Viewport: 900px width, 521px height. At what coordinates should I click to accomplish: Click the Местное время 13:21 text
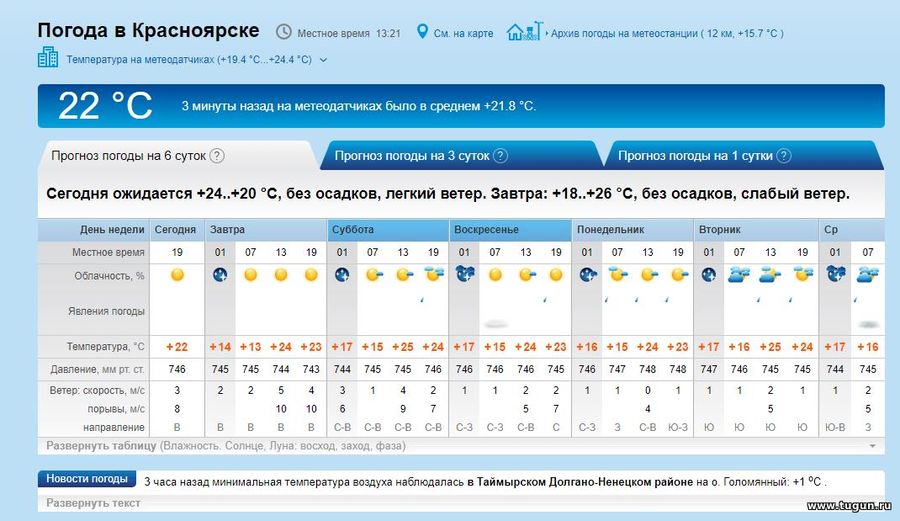click(x=348, y=33)
